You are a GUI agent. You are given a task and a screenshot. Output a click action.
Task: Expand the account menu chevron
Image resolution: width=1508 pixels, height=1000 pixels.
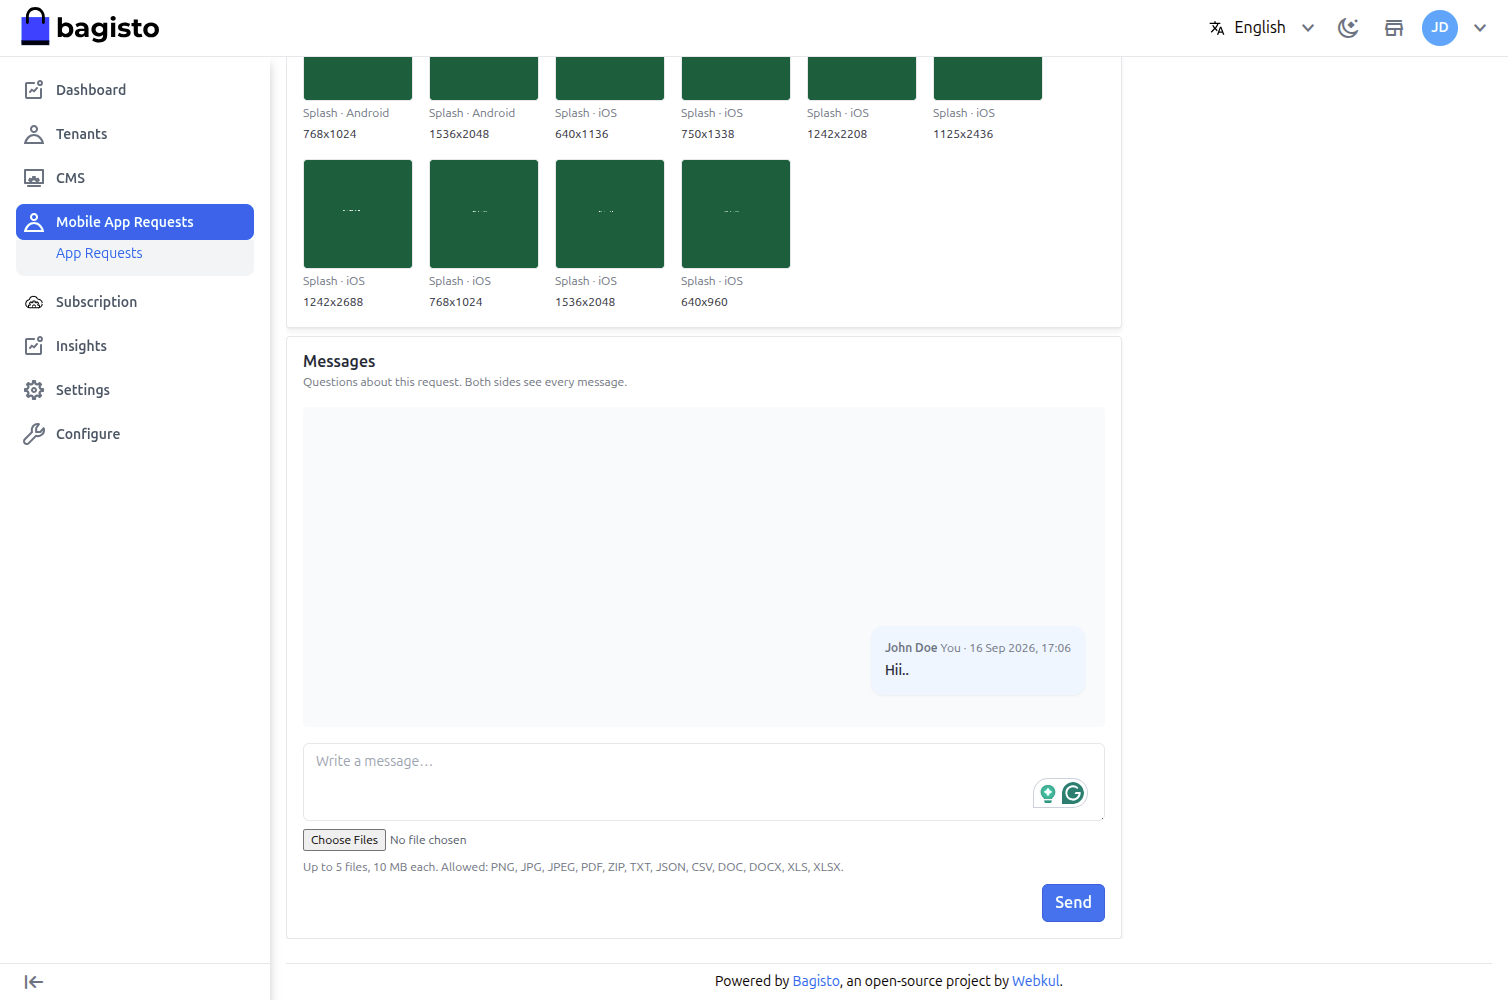pyautogui.click(x=1480, y=28)
